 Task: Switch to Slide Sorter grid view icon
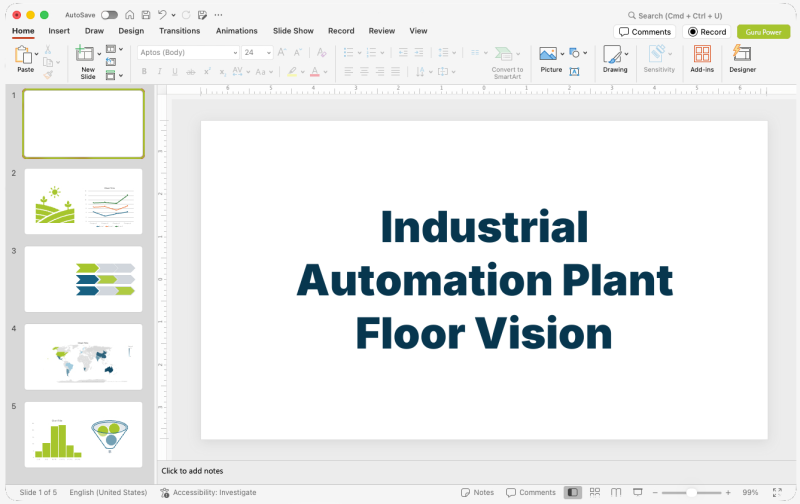pos(595,492)
